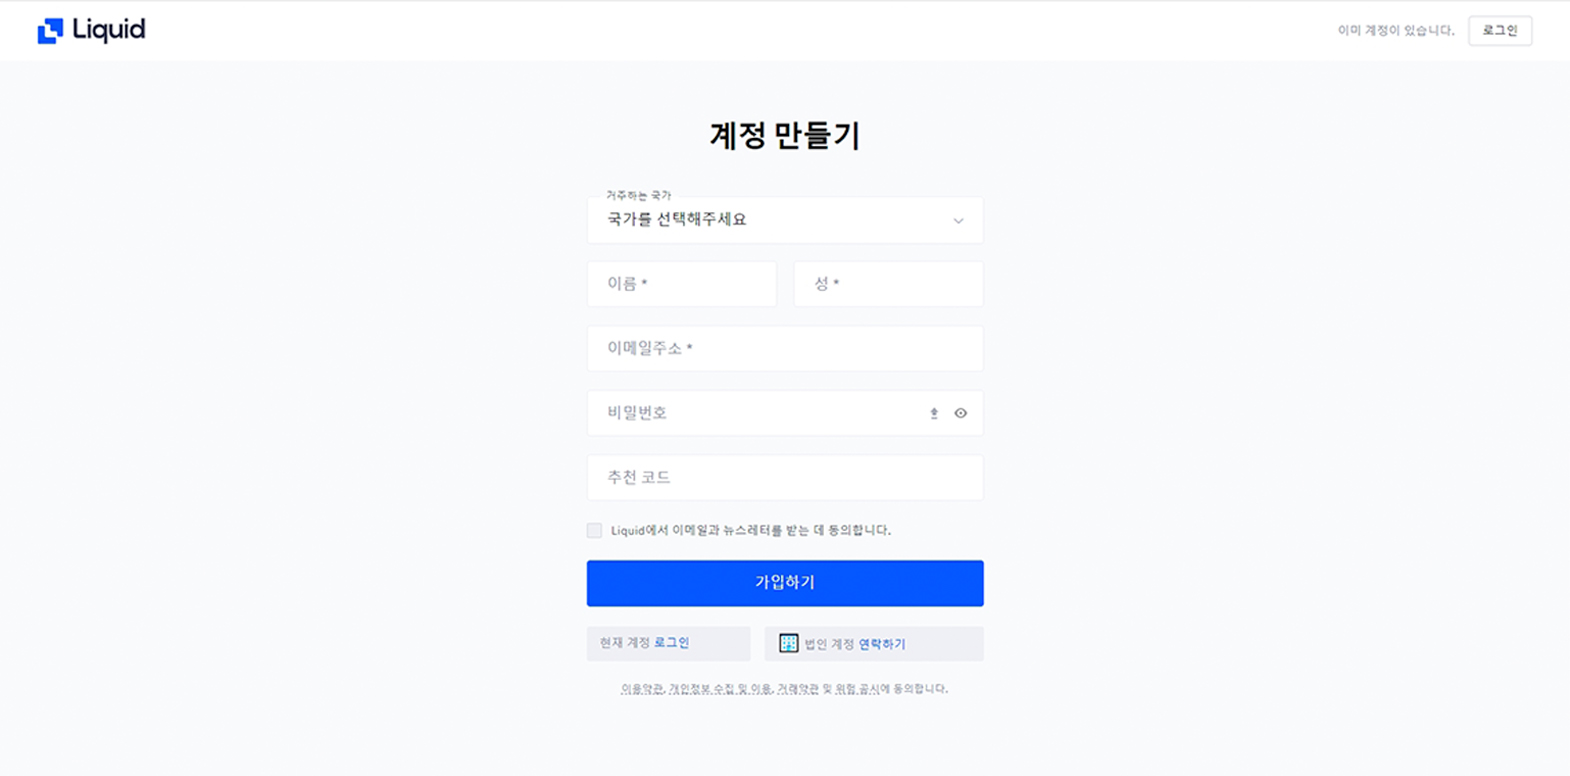This screenshot has height=776, width=1570.
Task: Open the 거래약관 trading terms link
Action: point(797,689)
